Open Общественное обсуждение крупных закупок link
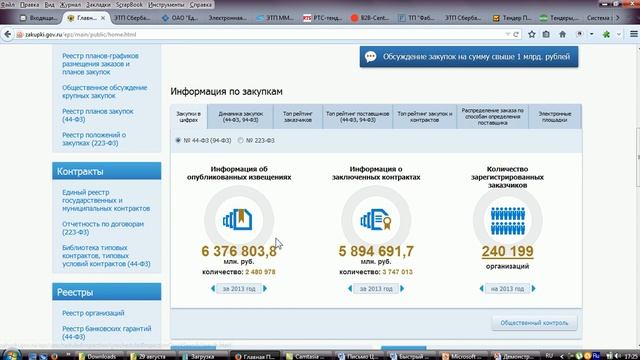 [x=104, y=91]
